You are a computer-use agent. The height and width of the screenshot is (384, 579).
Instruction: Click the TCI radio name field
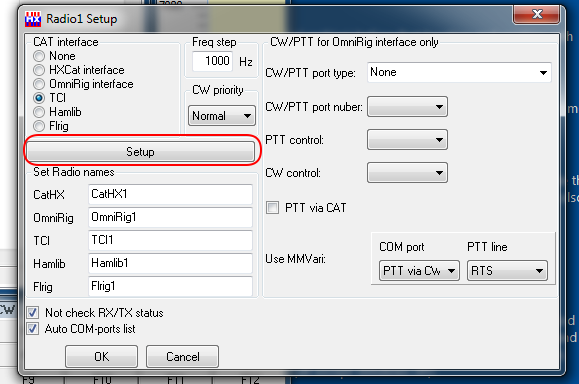click(x=171, y=240)
